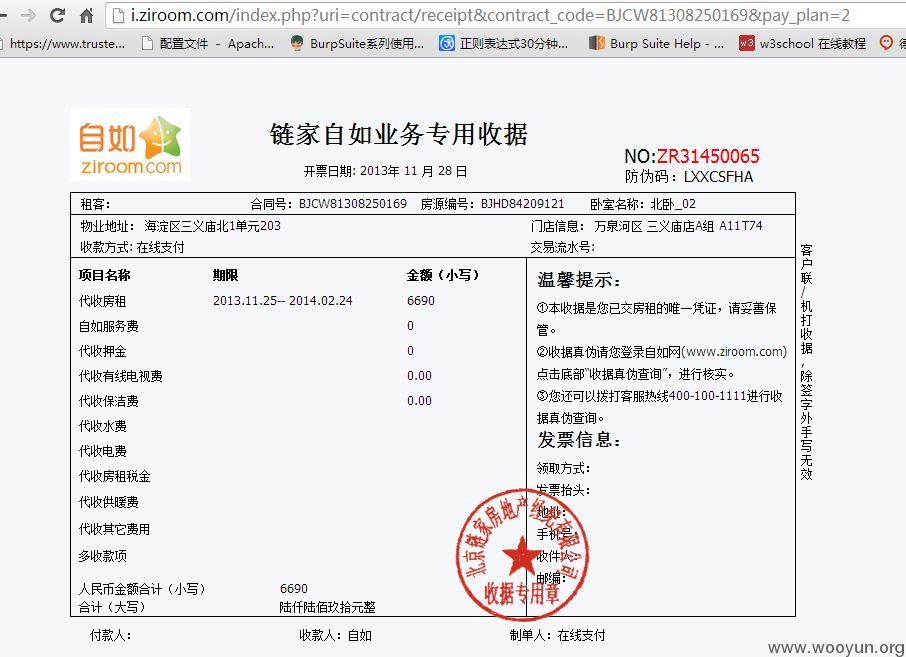This screenshot has width=906, height=657.
Task: Click the 温馨提示 heading
Action: [579, 280]
